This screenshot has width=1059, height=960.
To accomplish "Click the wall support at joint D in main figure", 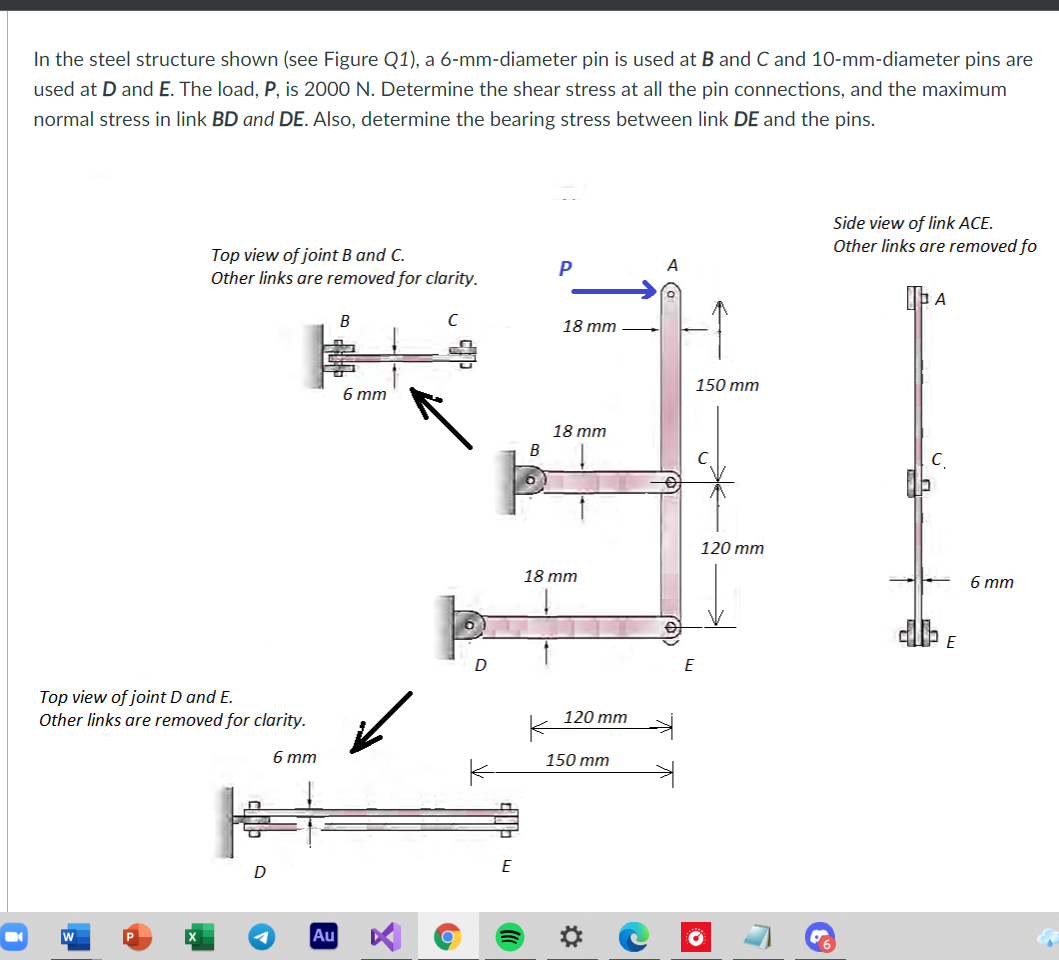I will [x=444, y=628].
